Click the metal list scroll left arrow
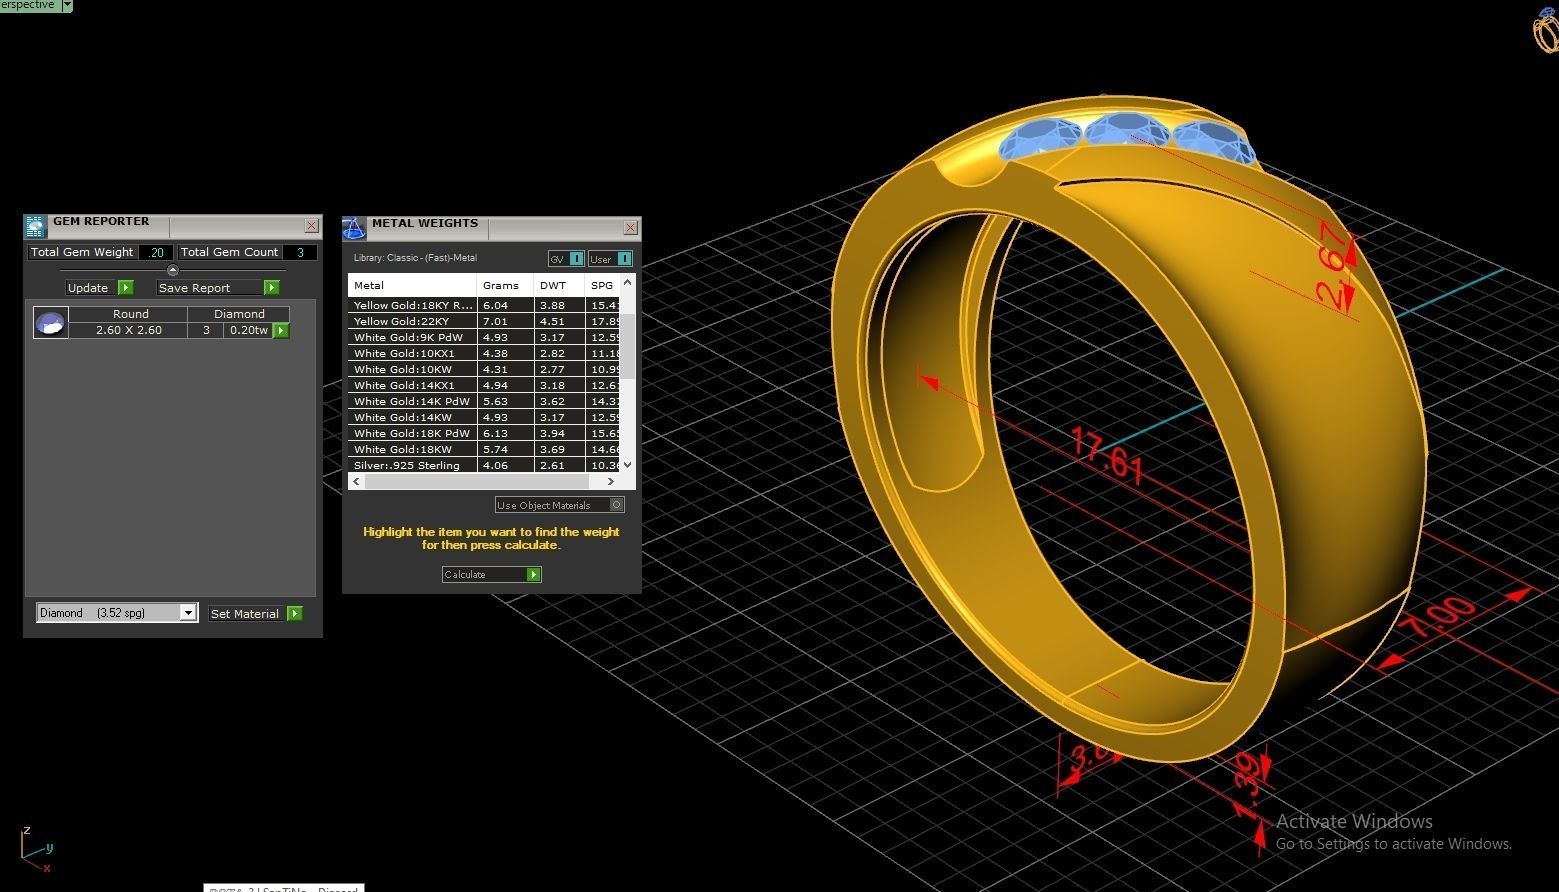 point(357,481)
